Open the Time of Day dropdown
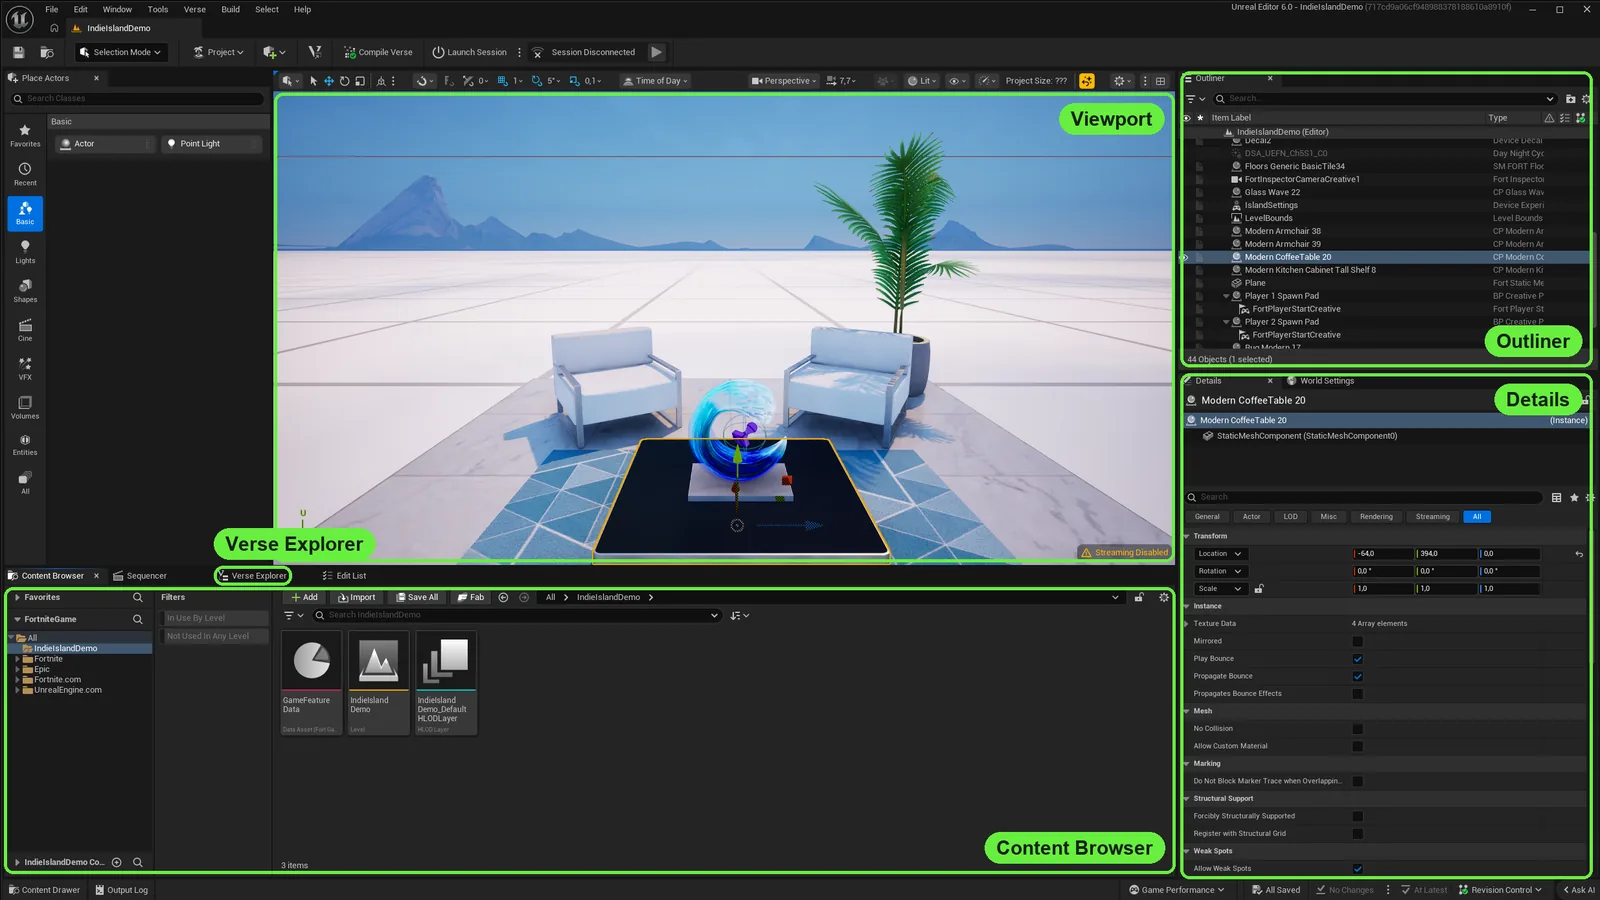The height and width of the screenshot is (900, 1600). click(x=656, y=81)
